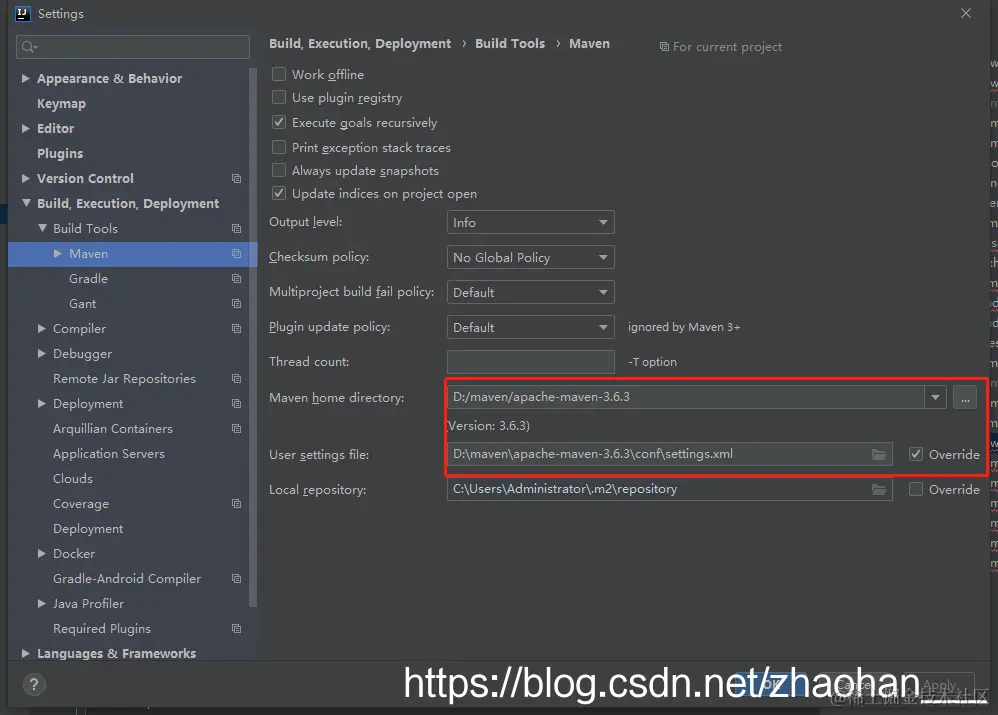
Task: Open help with the question mark button
Action: pos(34,685)
